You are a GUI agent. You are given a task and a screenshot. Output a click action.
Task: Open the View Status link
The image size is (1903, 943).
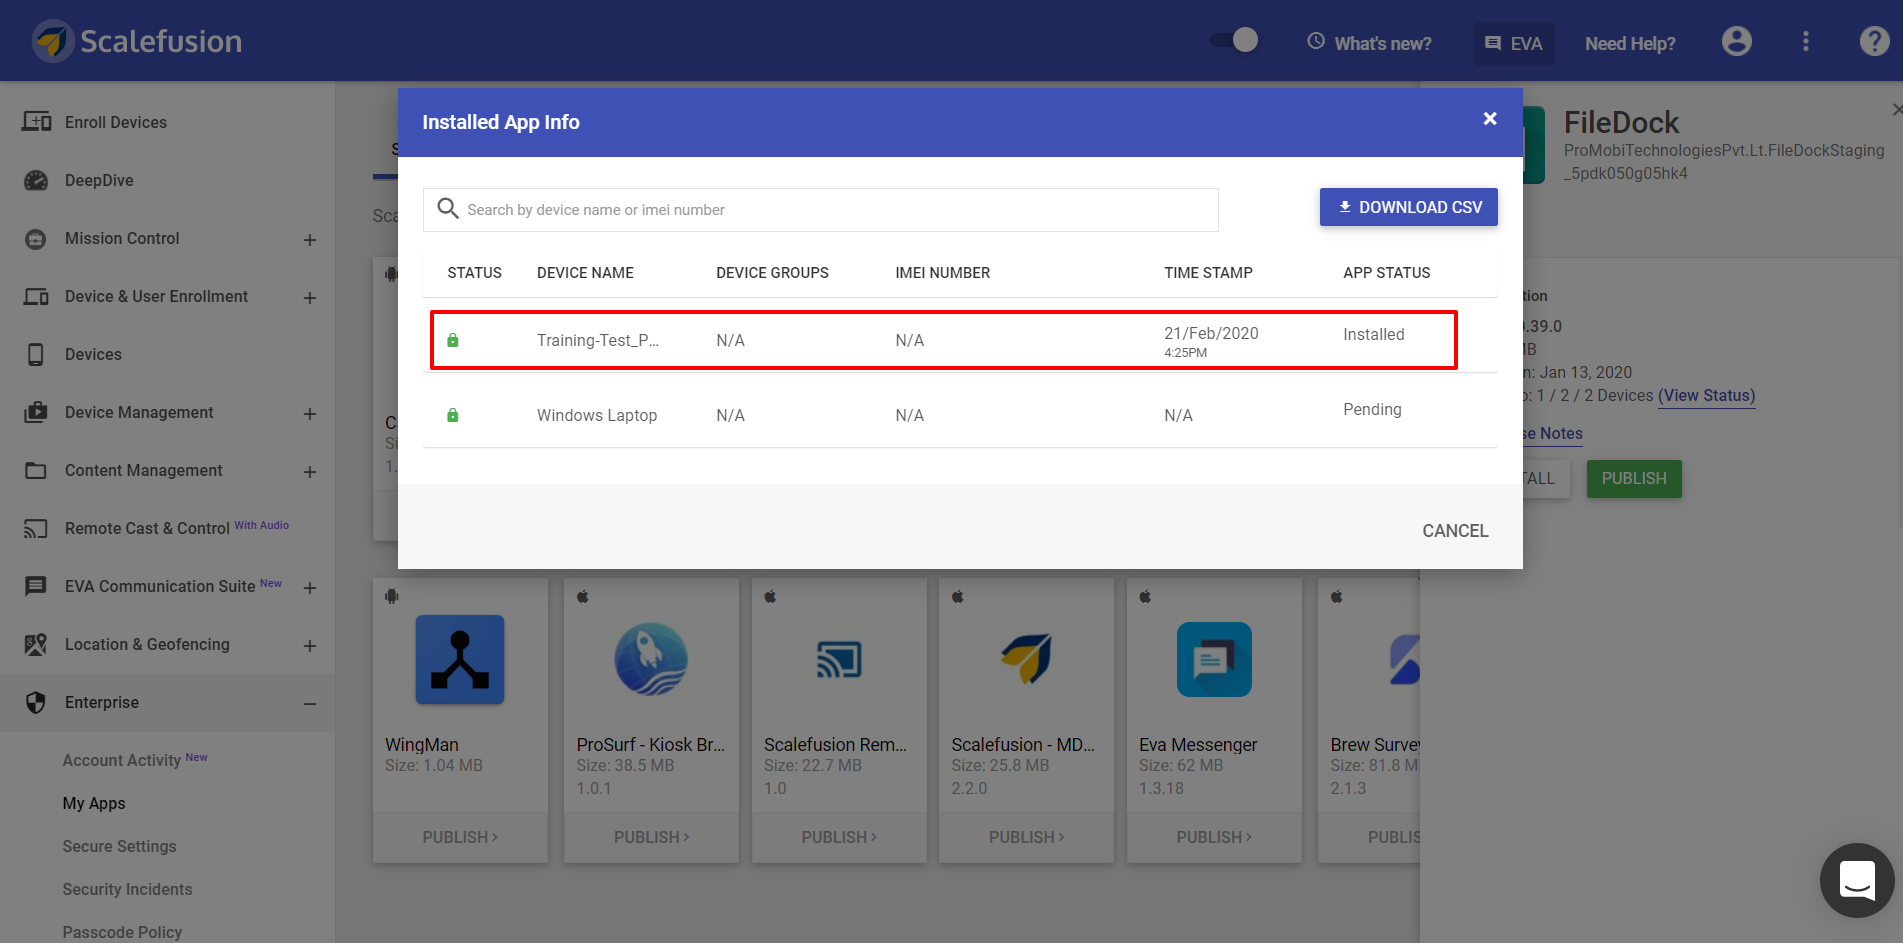(x=1706, y=395)
